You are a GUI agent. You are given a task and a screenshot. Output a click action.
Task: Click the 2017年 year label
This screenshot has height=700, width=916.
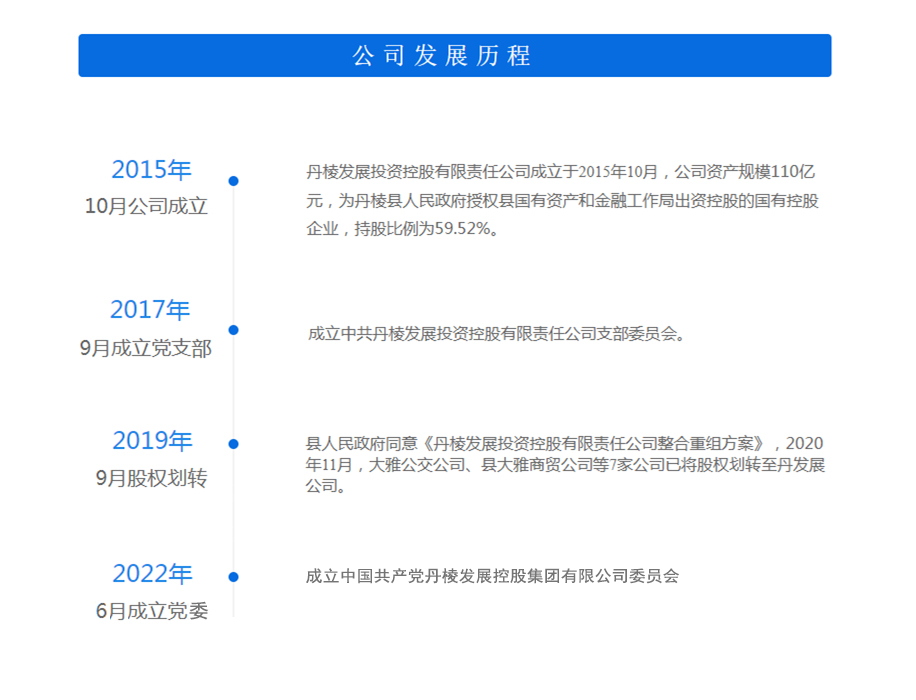click(150, 310)
